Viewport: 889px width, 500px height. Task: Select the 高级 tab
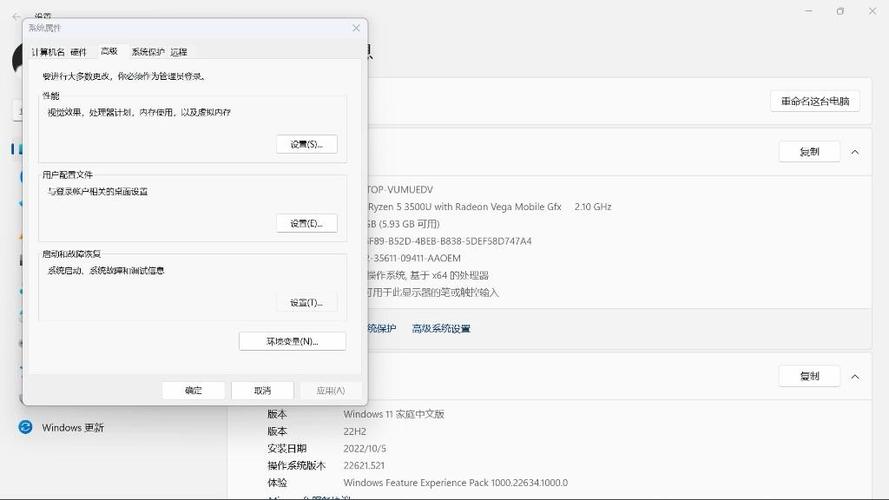tap(109, 52)
